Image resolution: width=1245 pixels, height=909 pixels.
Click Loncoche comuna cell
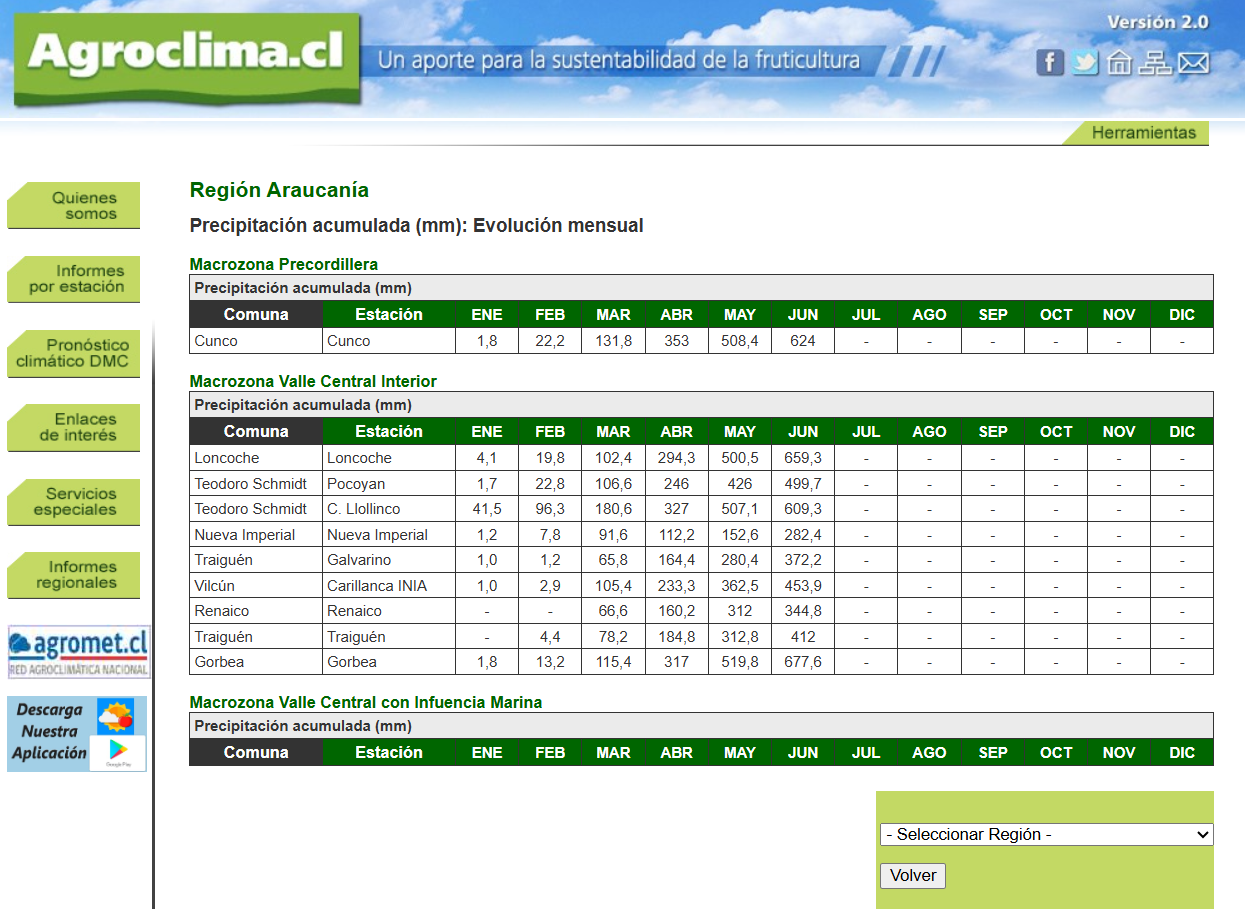coord(256,458)
